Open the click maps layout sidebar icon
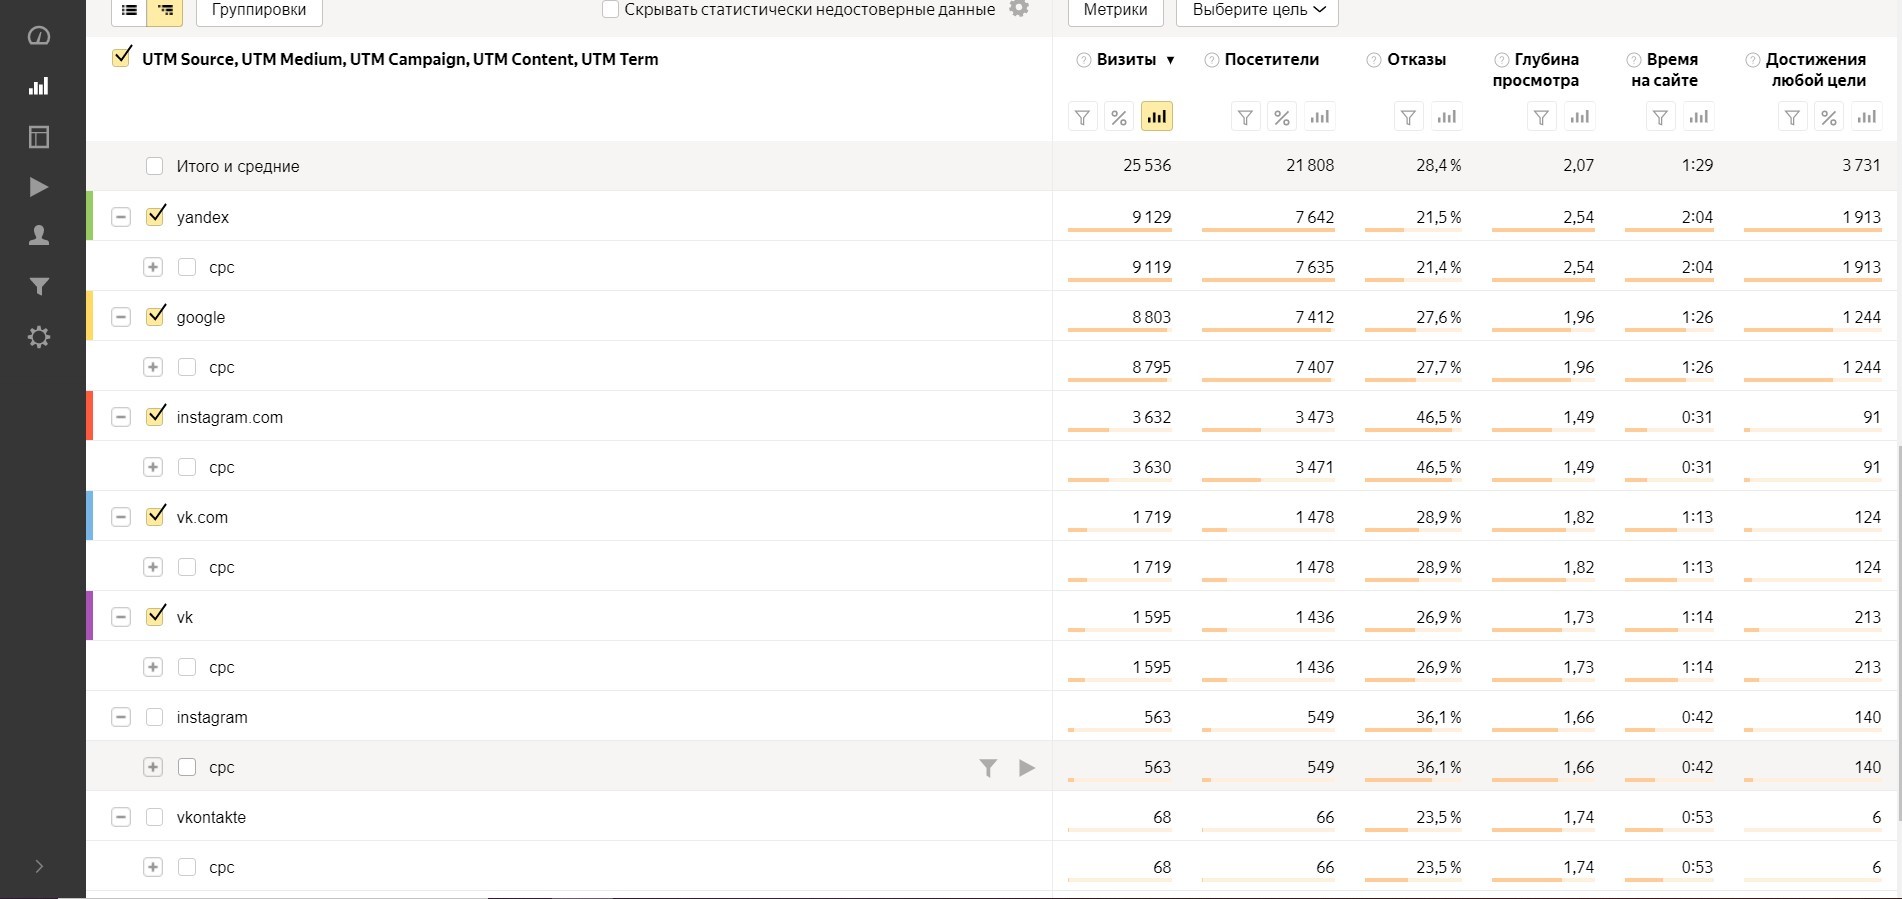Viewport: 1902px width, 899px height. pyautogui.click(x=38, y=137)
